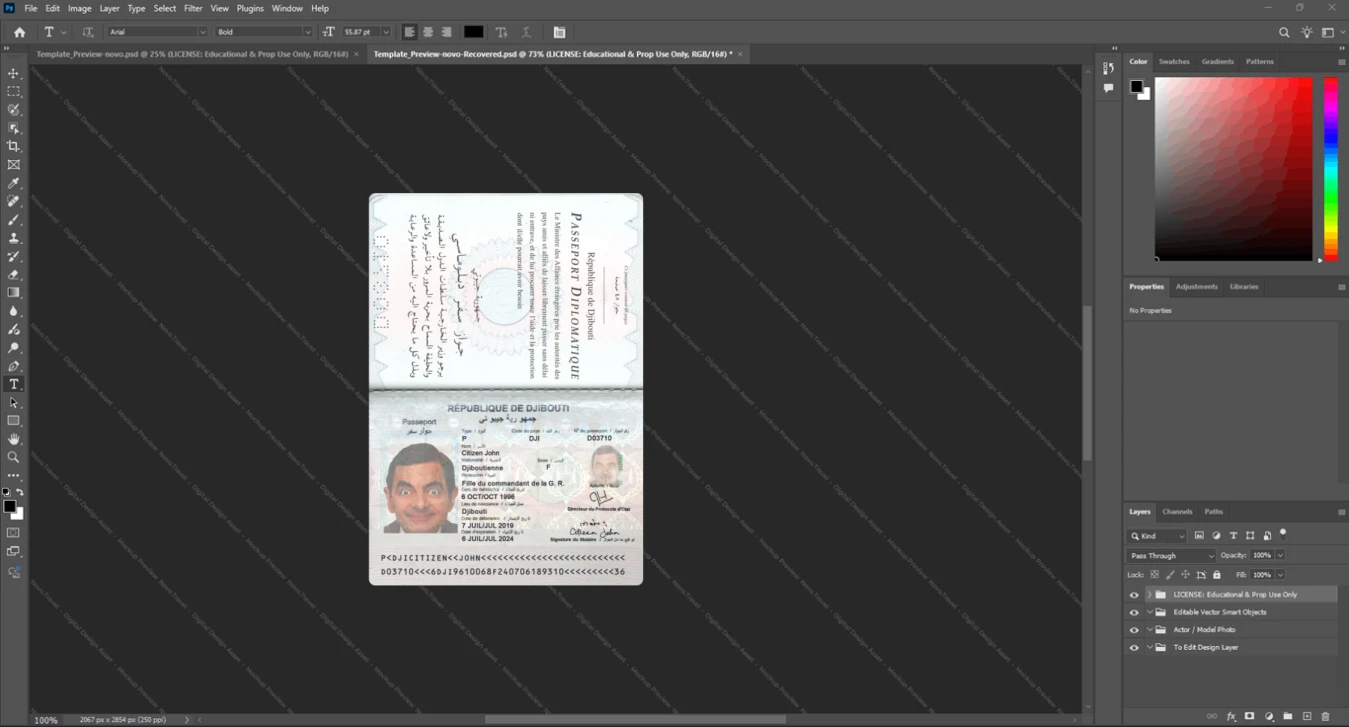
Task: Click the Opacity 100% input field
Action: pos(1262,555)
